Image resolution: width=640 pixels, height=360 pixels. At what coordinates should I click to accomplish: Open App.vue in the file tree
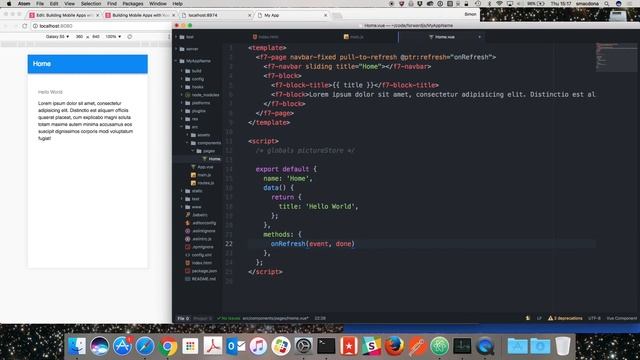(202, 167)
